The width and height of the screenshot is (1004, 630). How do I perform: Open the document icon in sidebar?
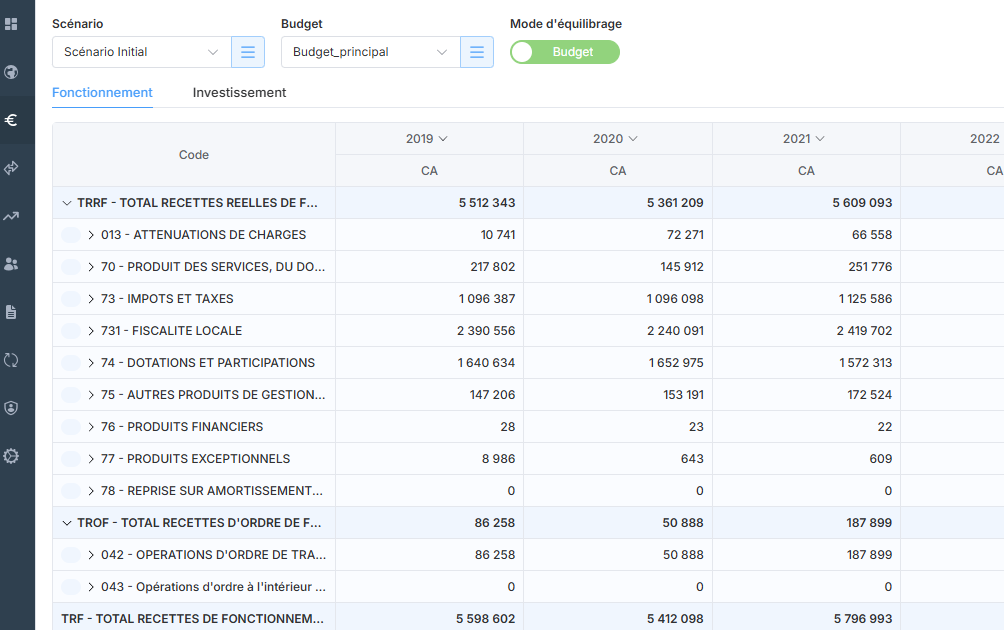[11, 312]
